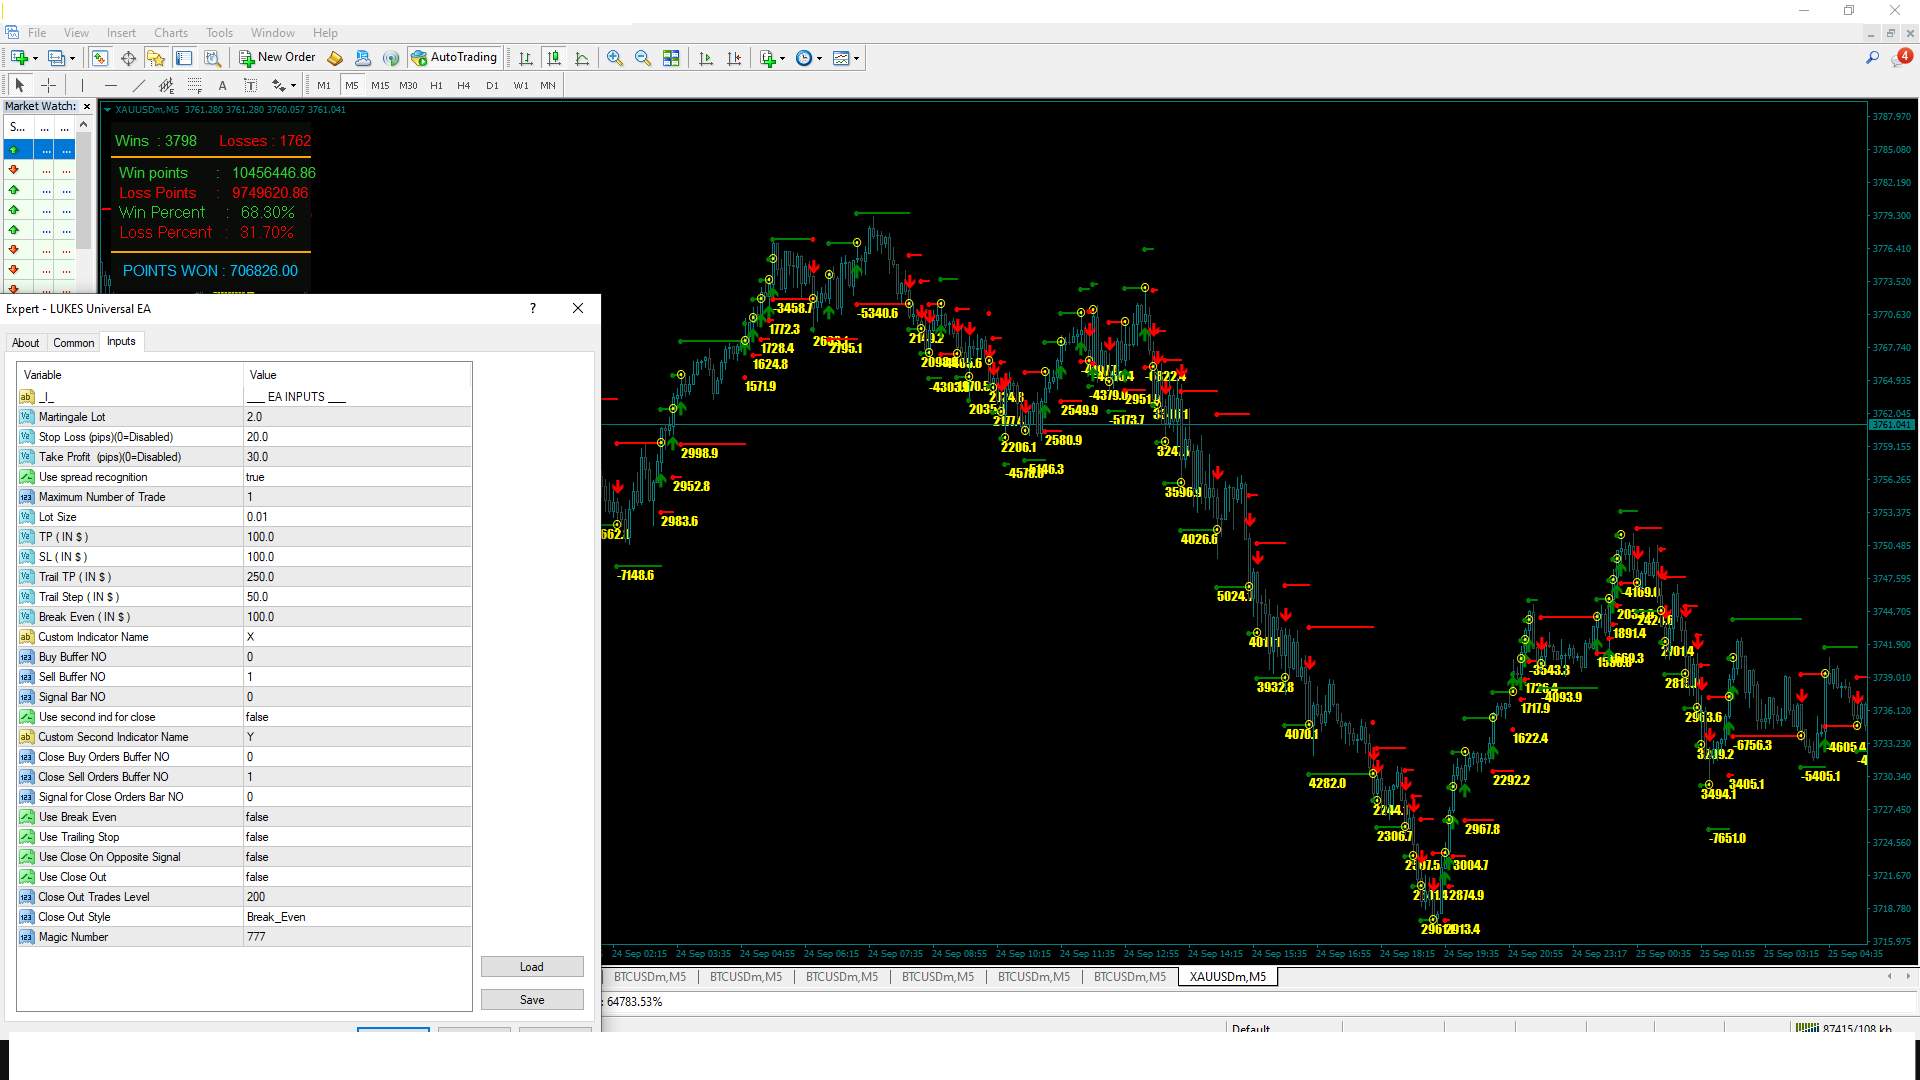The width and height of the screenshot is (1920, 1080).
Task: Open the Charts menu
Action: [x=170, y=33]
